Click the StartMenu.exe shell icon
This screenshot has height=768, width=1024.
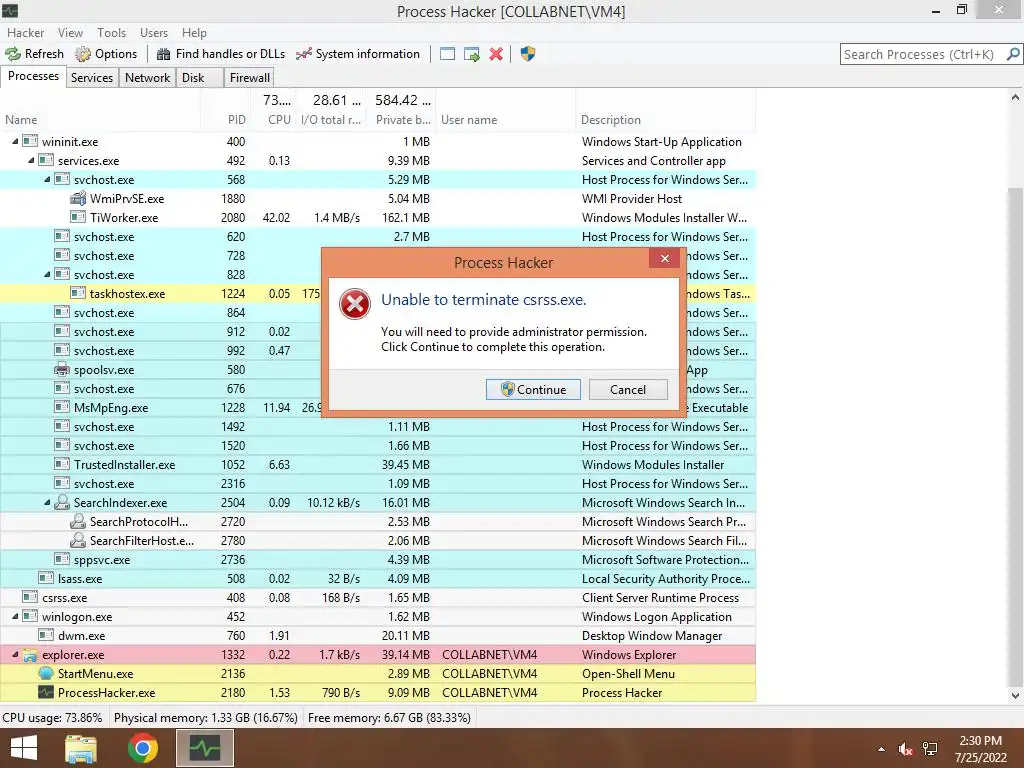pos(46,674)
